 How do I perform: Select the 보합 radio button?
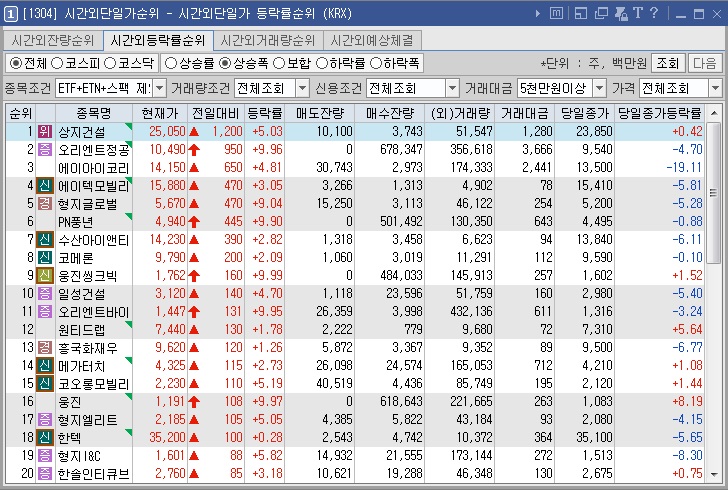coord(279,63)
